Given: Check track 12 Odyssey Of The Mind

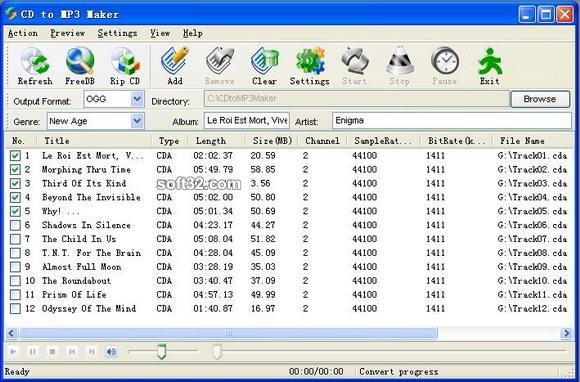Looking at the screenshot, I should (x=15, y=309).
